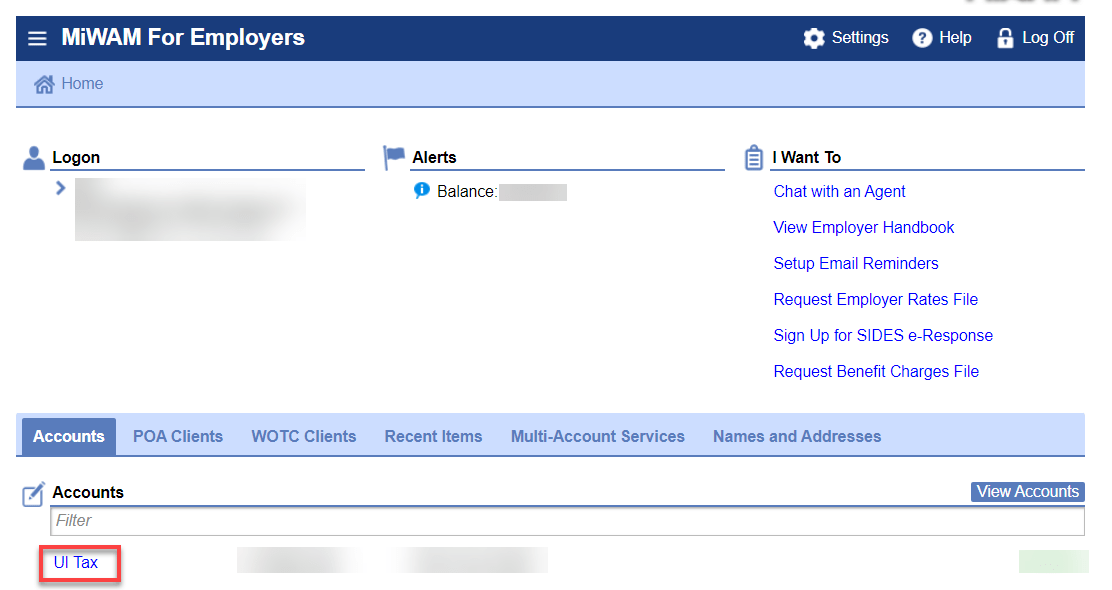Open the hamburger navigation menu
Viewport: 1112px width, 590px height.
tap(37, 38)
